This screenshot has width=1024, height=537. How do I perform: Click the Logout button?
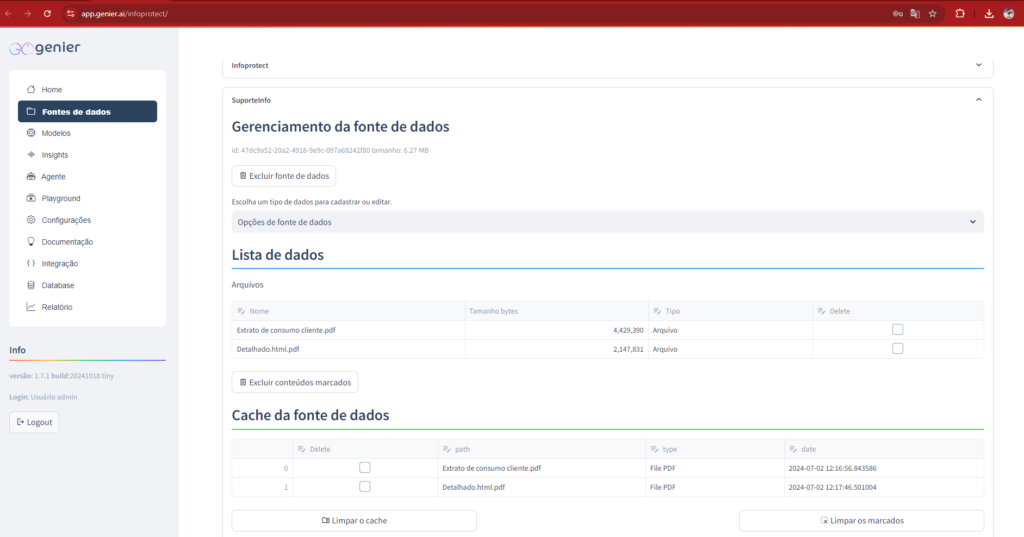34,422
